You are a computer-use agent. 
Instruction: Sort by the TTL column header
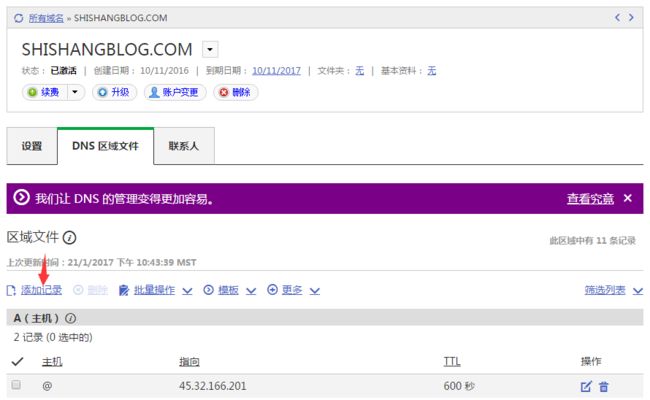pyautogui.click(x=452, y=362)
